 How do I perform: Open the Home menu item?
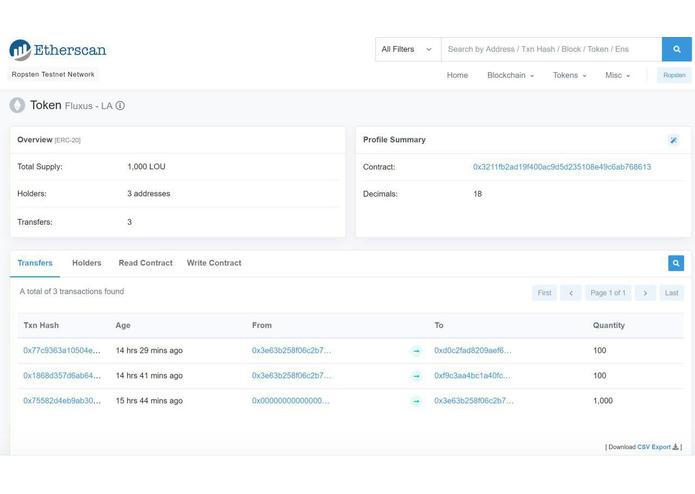tap(457, 75)
